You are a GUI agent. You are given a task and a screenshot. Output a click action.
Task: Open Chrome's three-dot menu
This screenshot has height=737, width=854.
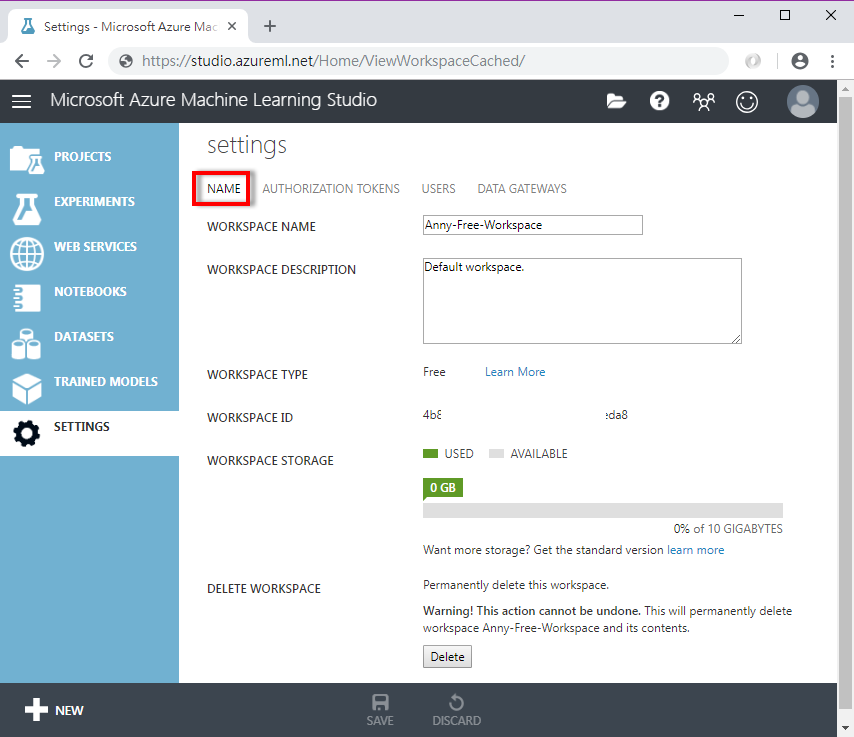click(x=832, y=61)
